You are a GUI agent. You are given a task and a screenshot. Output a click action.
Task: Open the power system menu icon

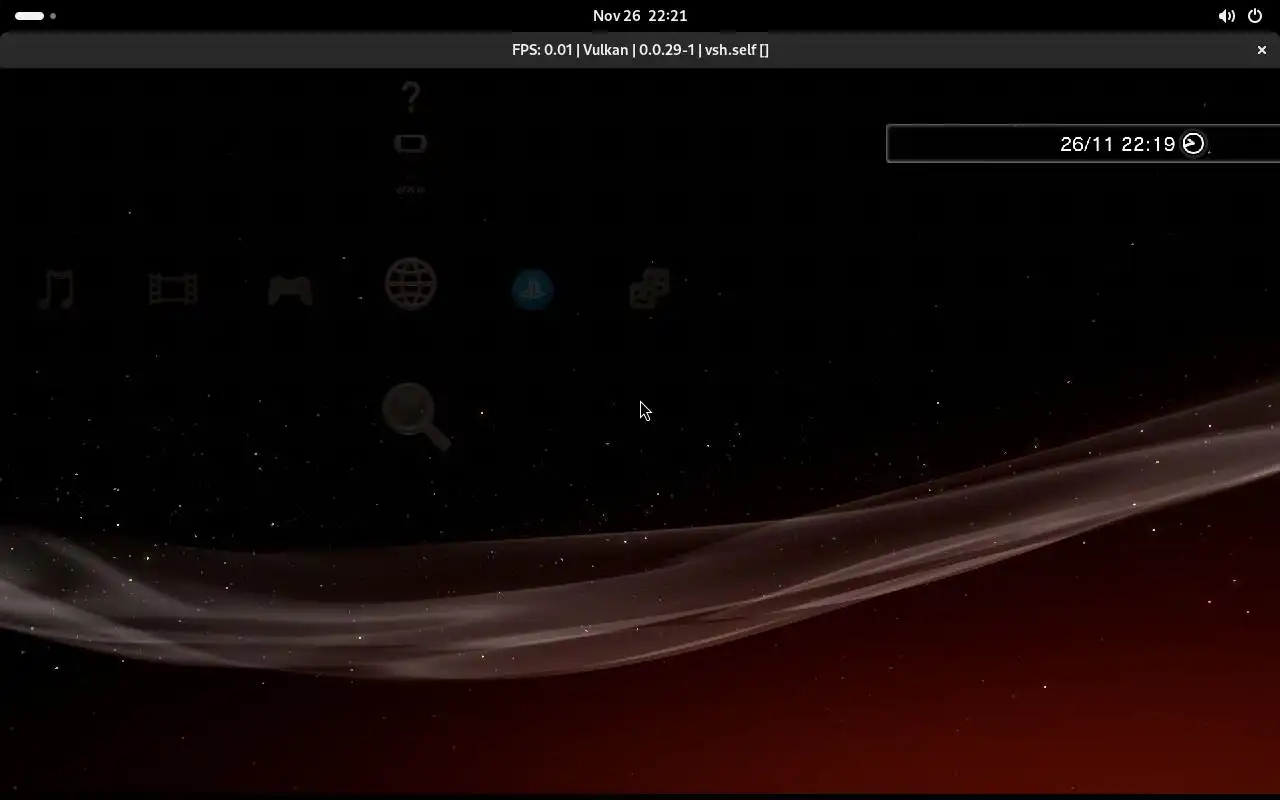tap(1254, 16)
